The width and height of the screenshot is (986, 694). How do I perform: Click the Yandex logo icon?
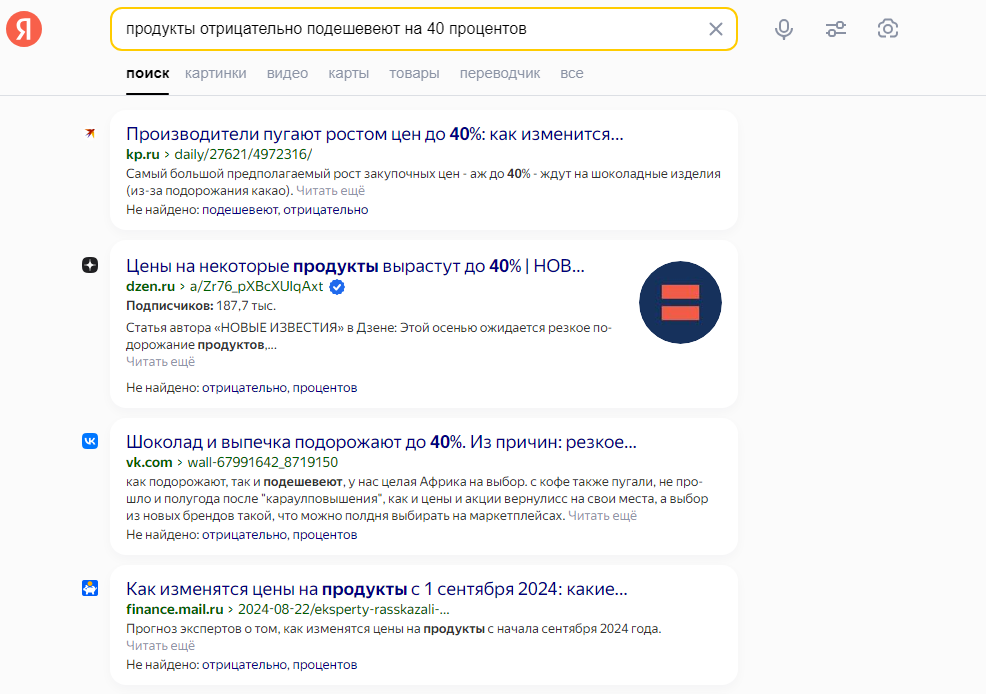pyautogui.click(x=24, y=29)
